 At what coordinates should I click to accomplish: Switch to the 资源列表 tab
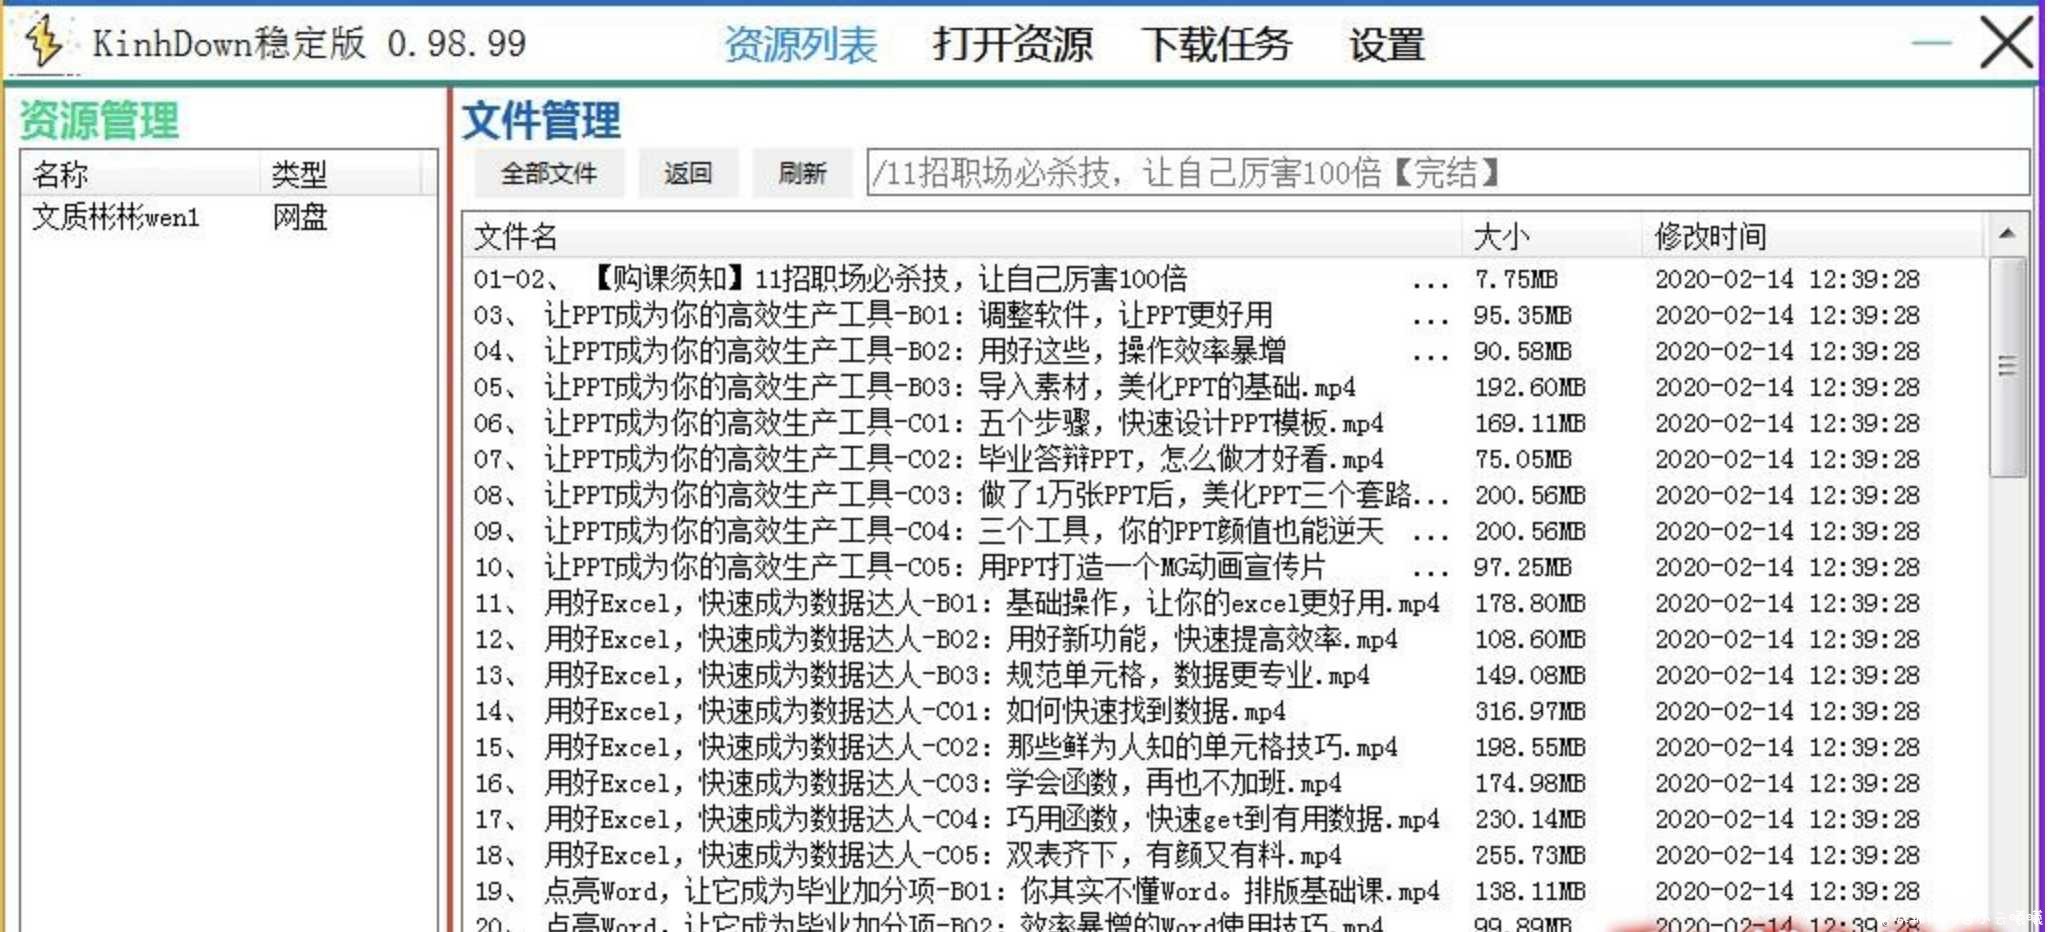coord(800,45)
